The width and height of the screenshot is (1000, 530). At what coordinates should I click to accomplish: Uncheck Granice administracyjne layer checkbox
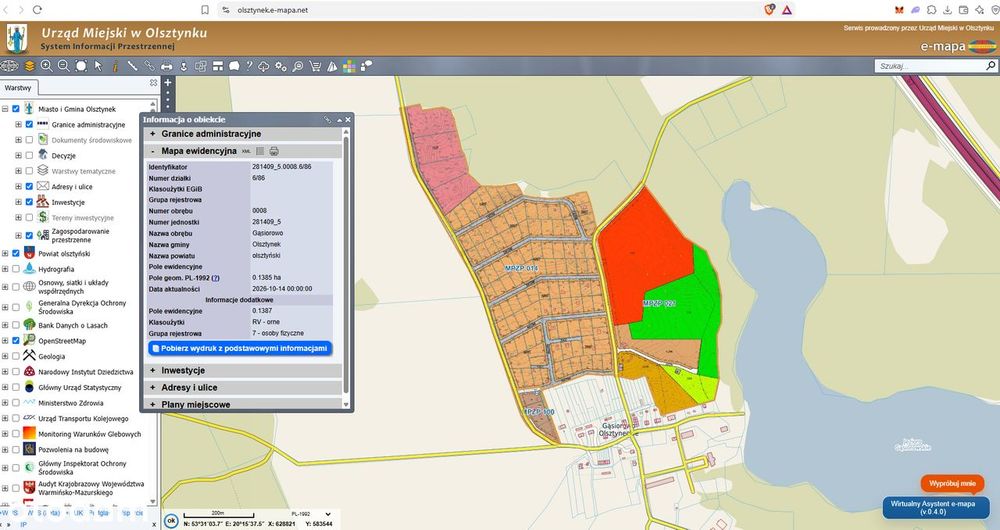[29, 124]
